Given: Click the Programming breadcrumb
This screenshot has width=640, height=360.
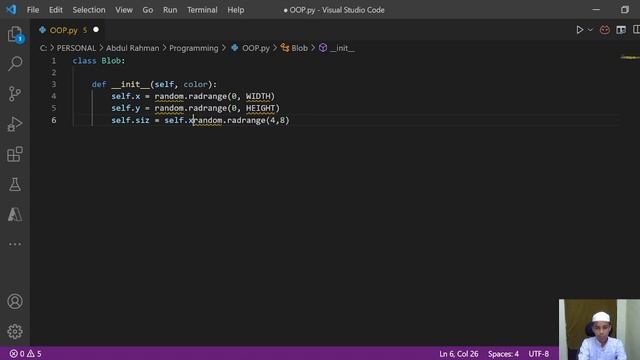Looking at the screenshot, I should (194, 48).
